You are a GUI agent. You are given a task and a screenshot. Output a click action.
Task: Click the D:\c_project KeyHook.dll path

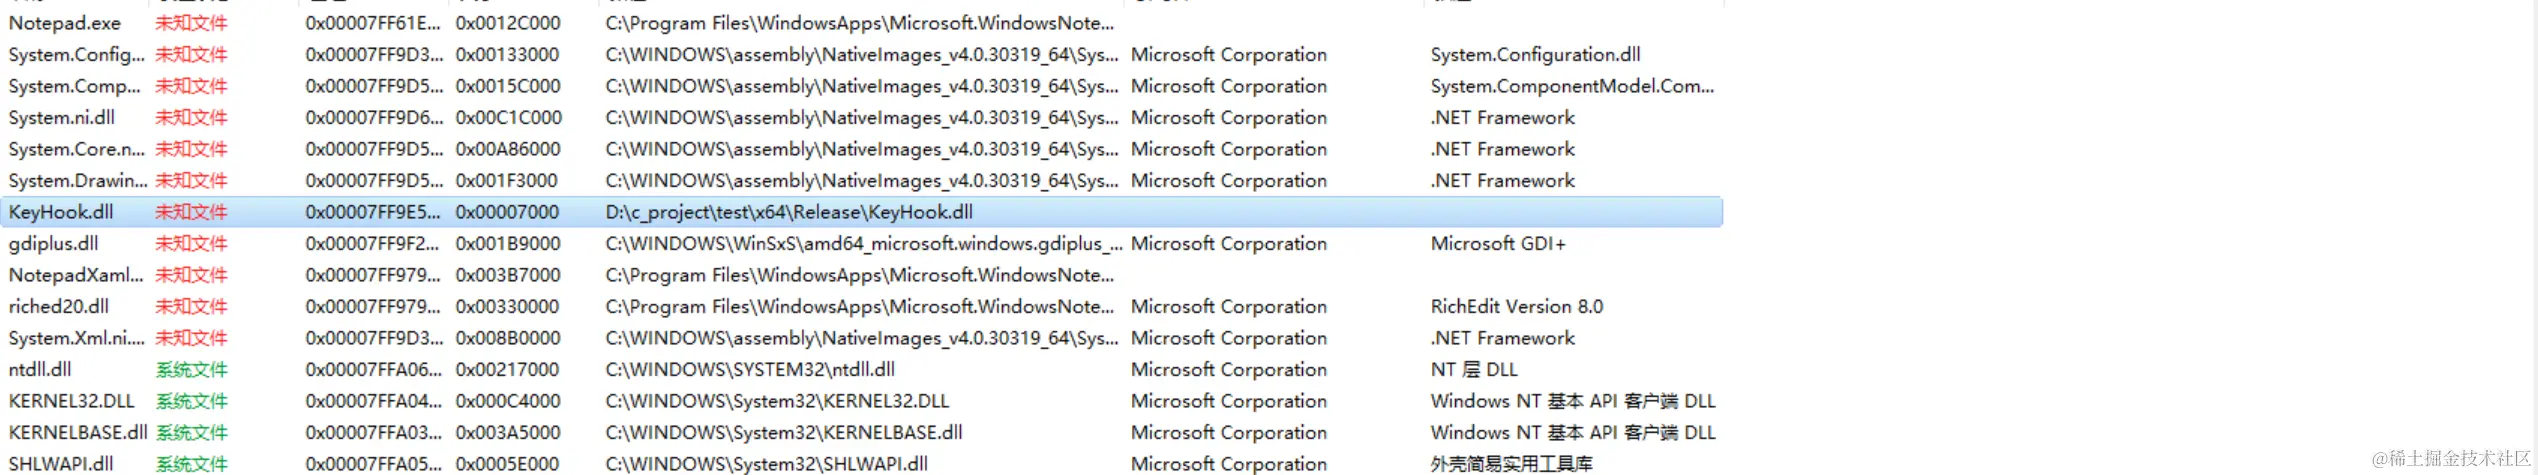pos(789,212)
